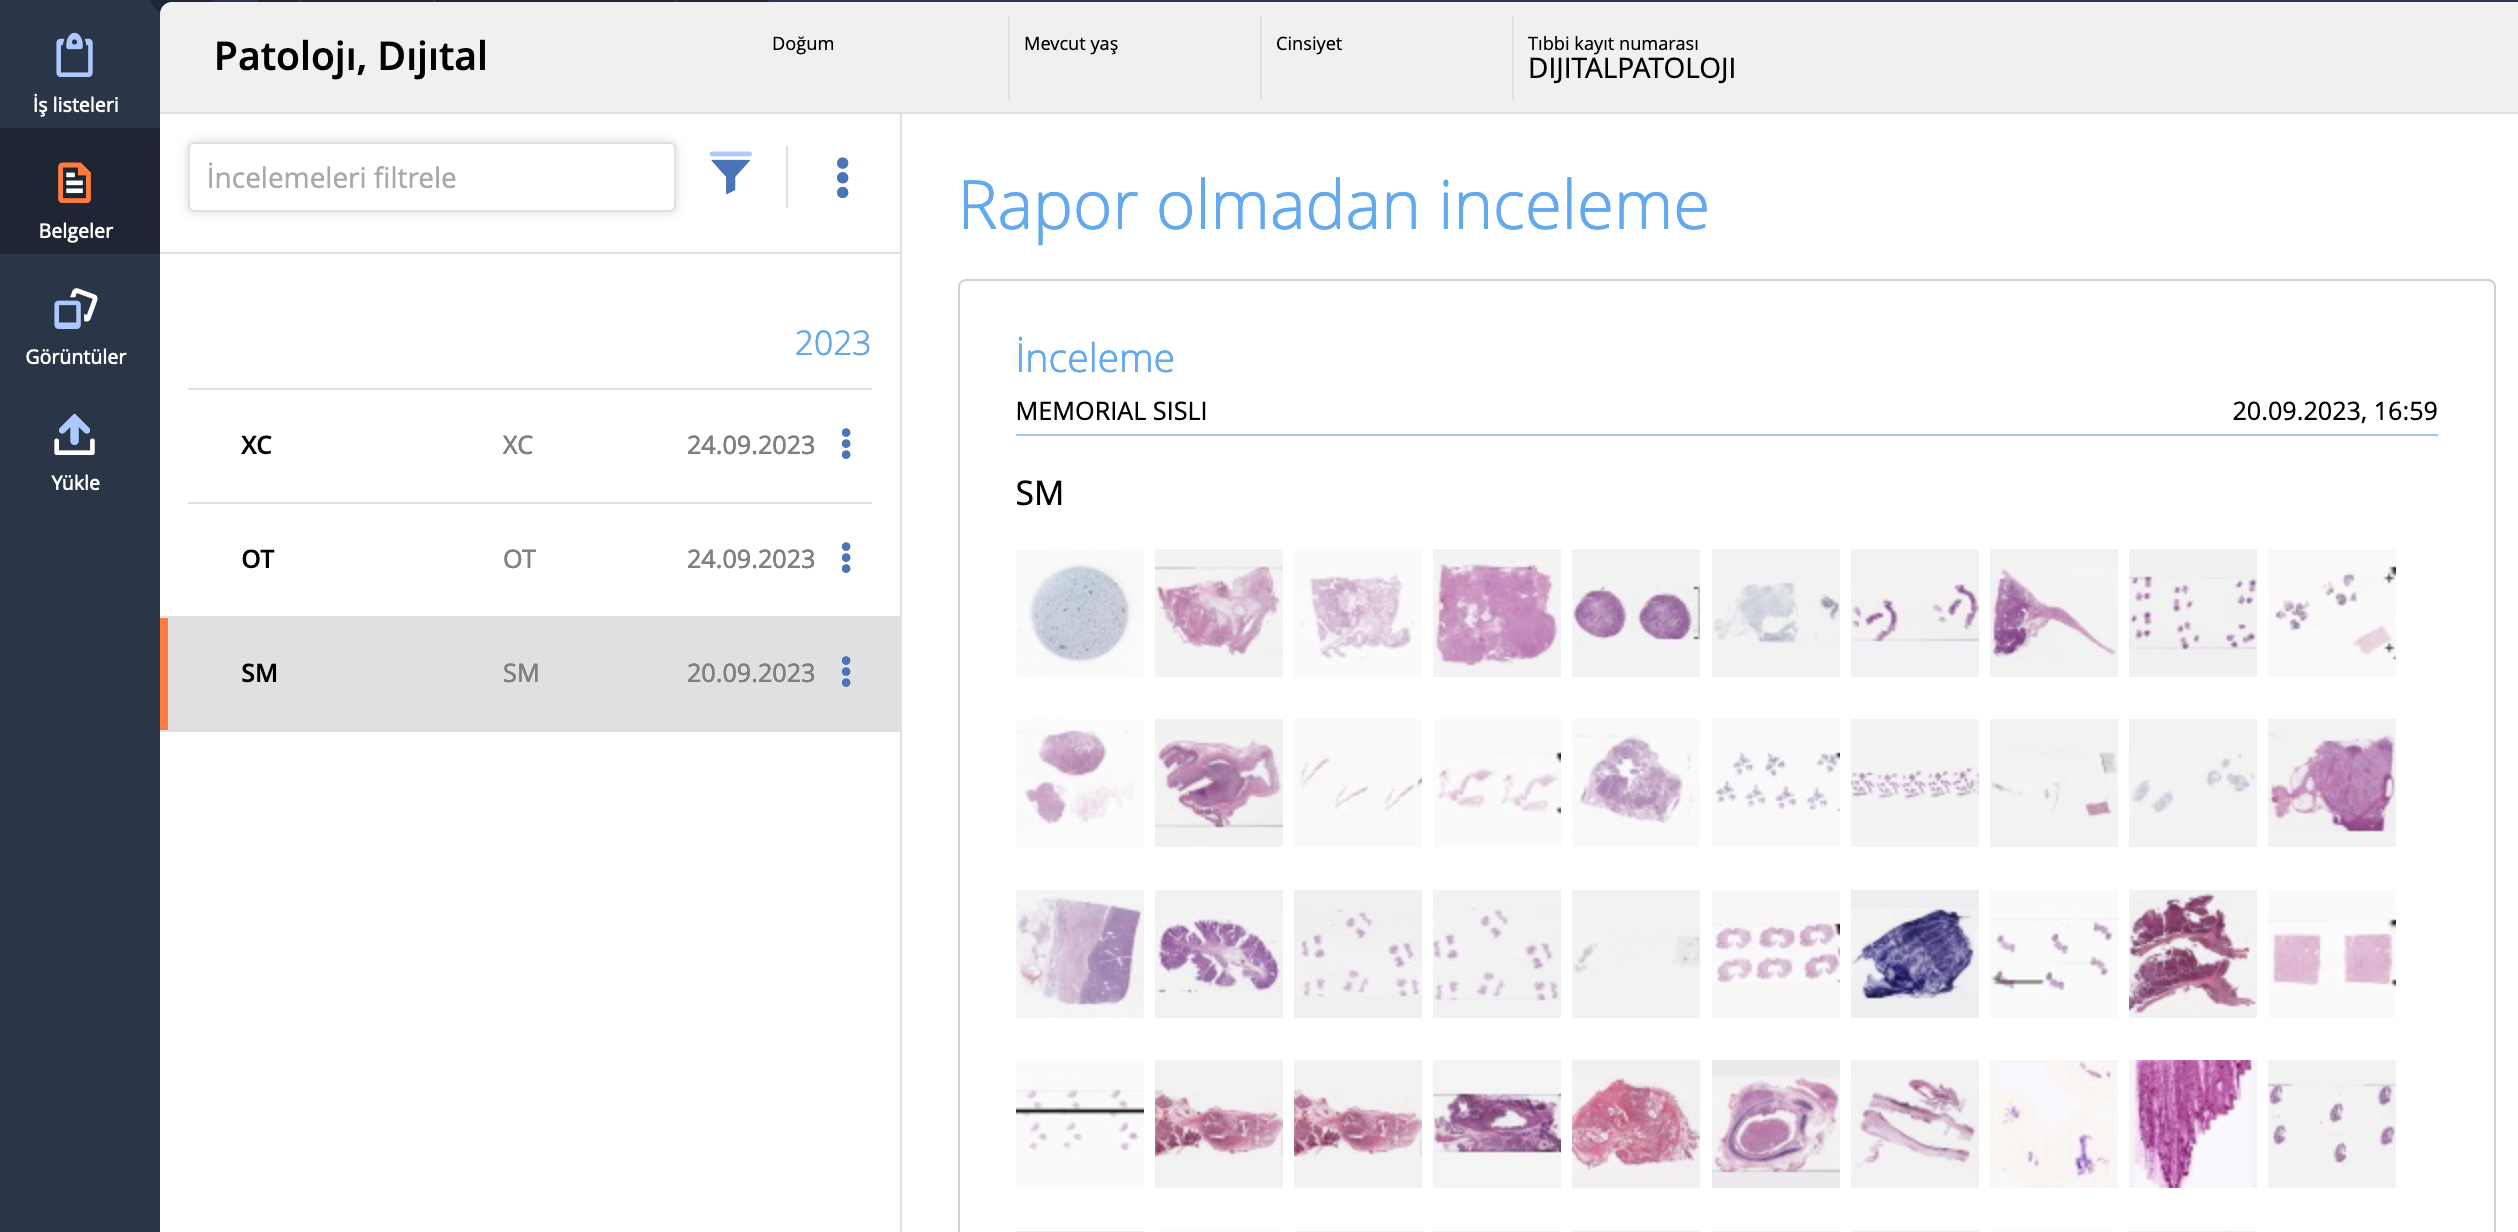
Task: Open the round blue-gray slide thumbnail
Action: pyautogui.click(x=1079, y=612)
